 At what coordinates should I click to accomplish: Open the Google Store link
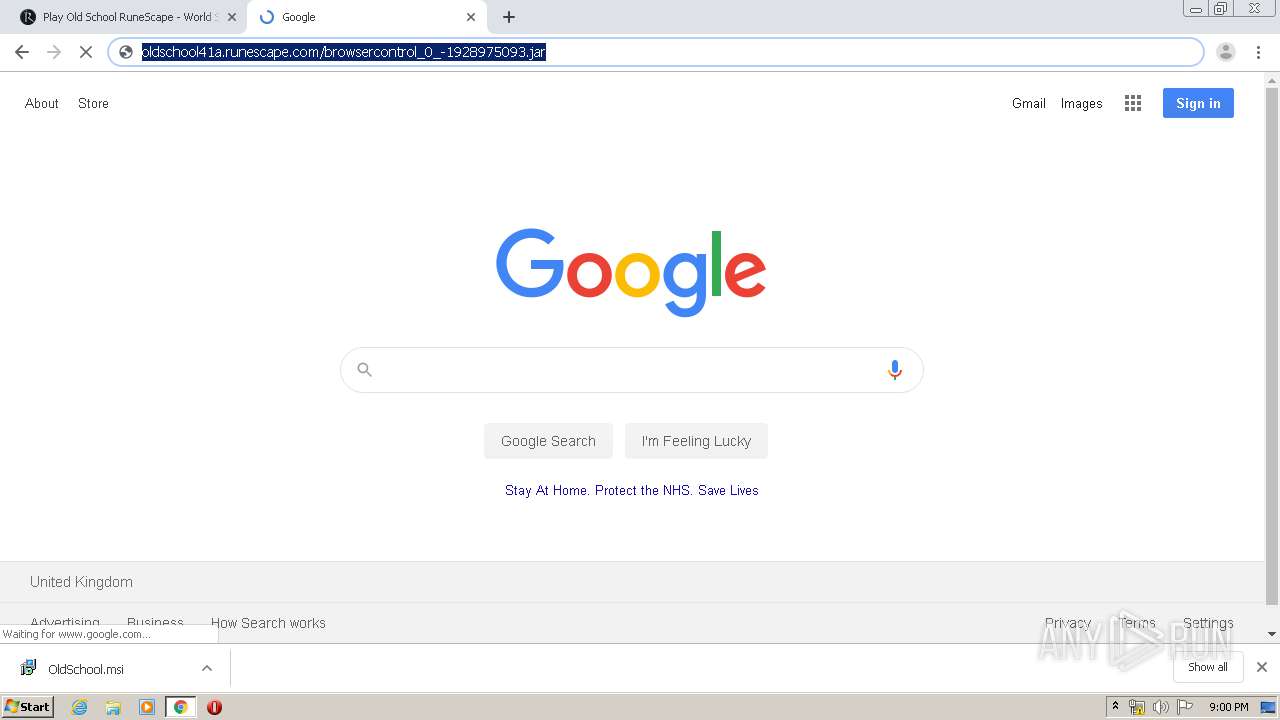coord(93,103)
